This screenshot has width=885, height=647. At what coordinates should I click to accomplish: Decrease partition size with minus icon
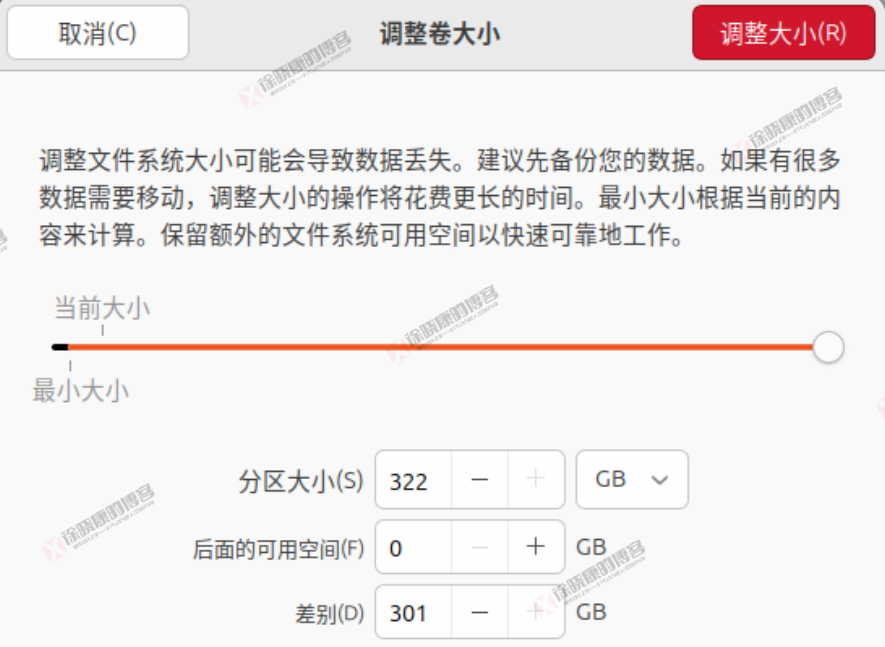click(479, 479)
